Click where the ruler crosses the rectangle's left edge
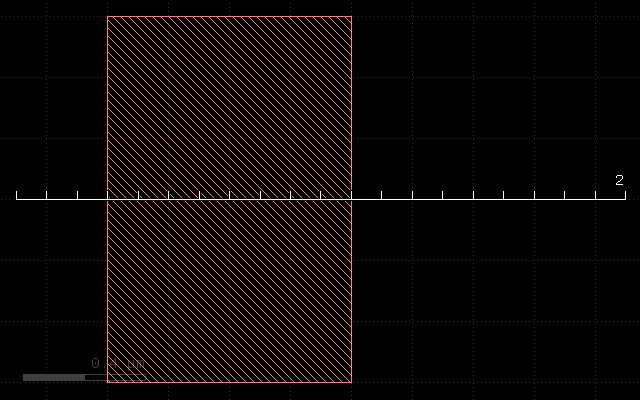 coord(108,199)
